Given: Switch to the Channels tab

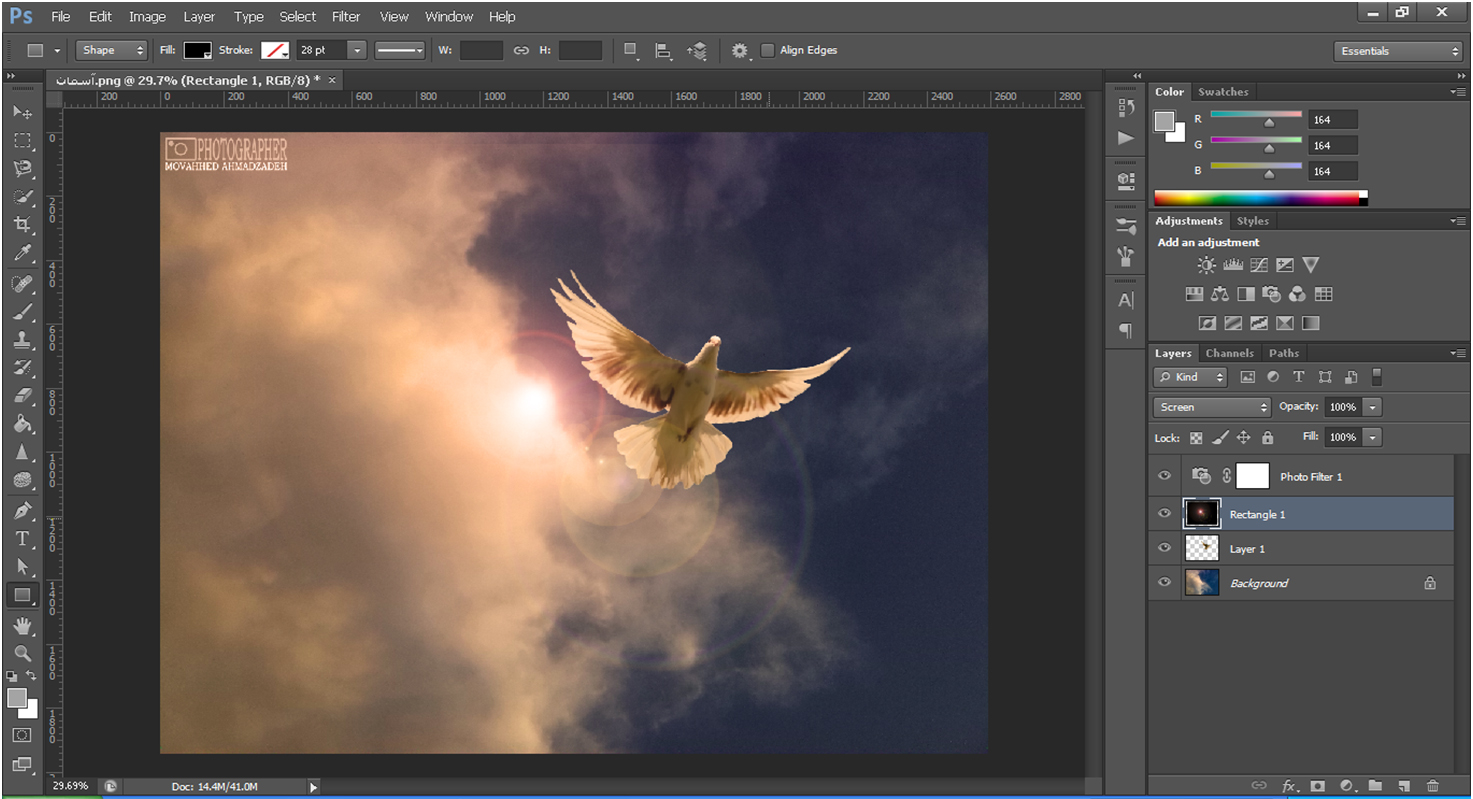Looking at the screenshot, I should tap(1229, 353).
